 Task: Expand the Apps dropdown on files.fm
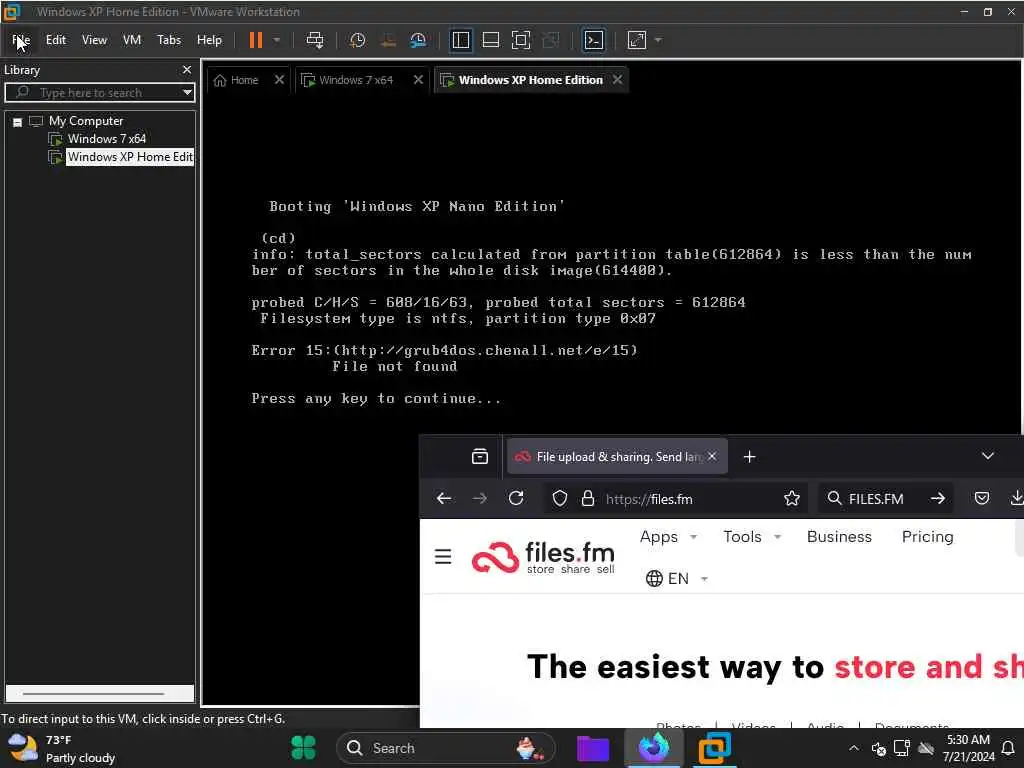click(x=668, y=537)
